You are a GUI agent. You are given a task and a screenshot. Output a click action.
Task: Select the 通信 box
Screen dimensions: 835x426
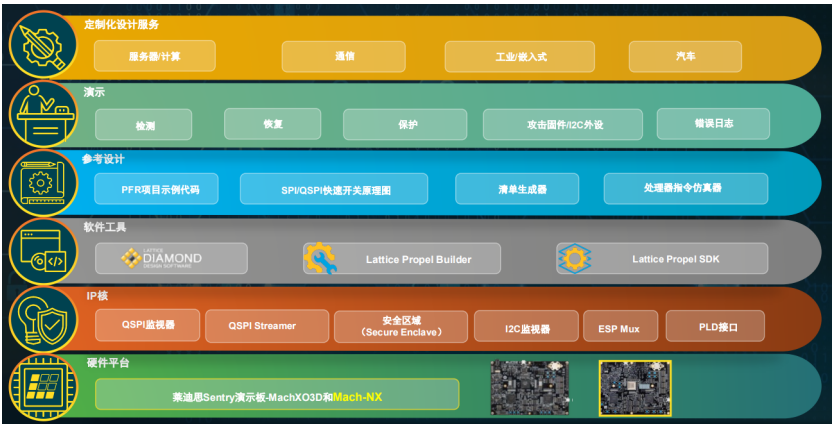tap(343, 56)
